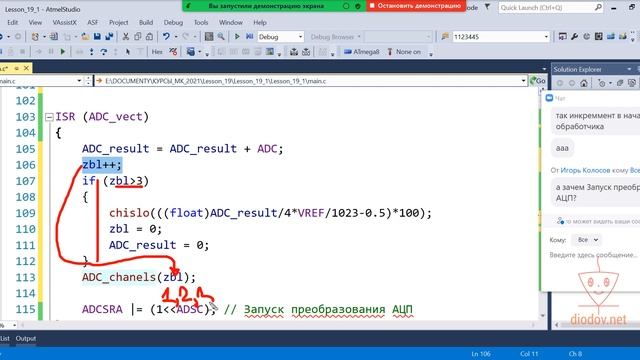The image size is (640, 360).
Task: Click the Copy icon in the toolbar
Action: [x=138, y=37]
